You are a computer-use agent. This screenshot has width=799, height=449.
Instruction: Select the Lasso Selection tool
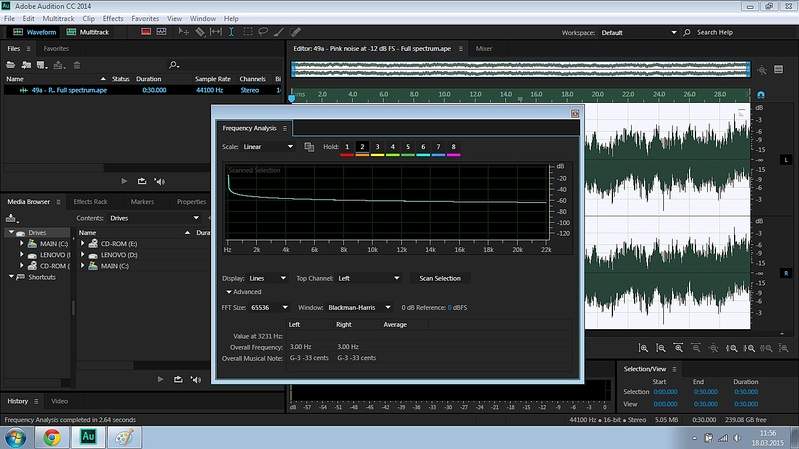pyautogui.click(x=263, y=32)
